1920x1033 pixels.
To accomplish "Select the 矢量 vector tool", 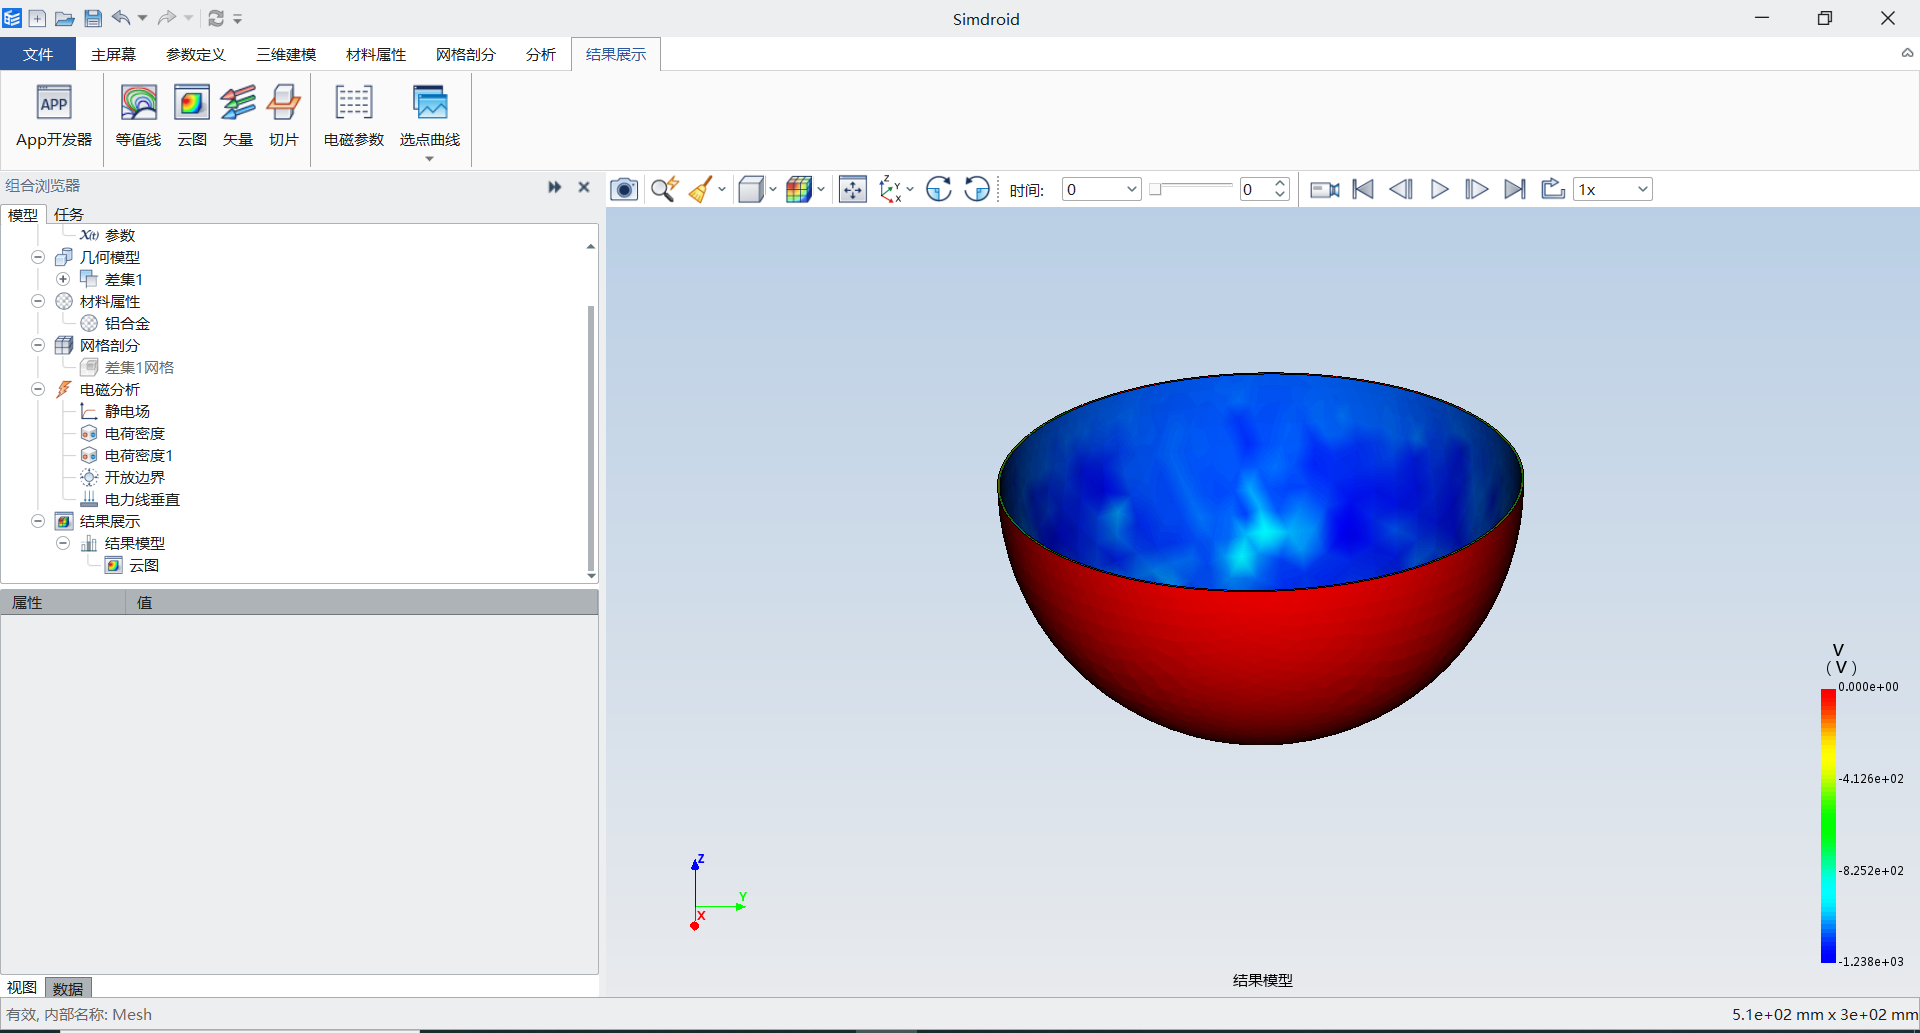I will pos(238,117).
